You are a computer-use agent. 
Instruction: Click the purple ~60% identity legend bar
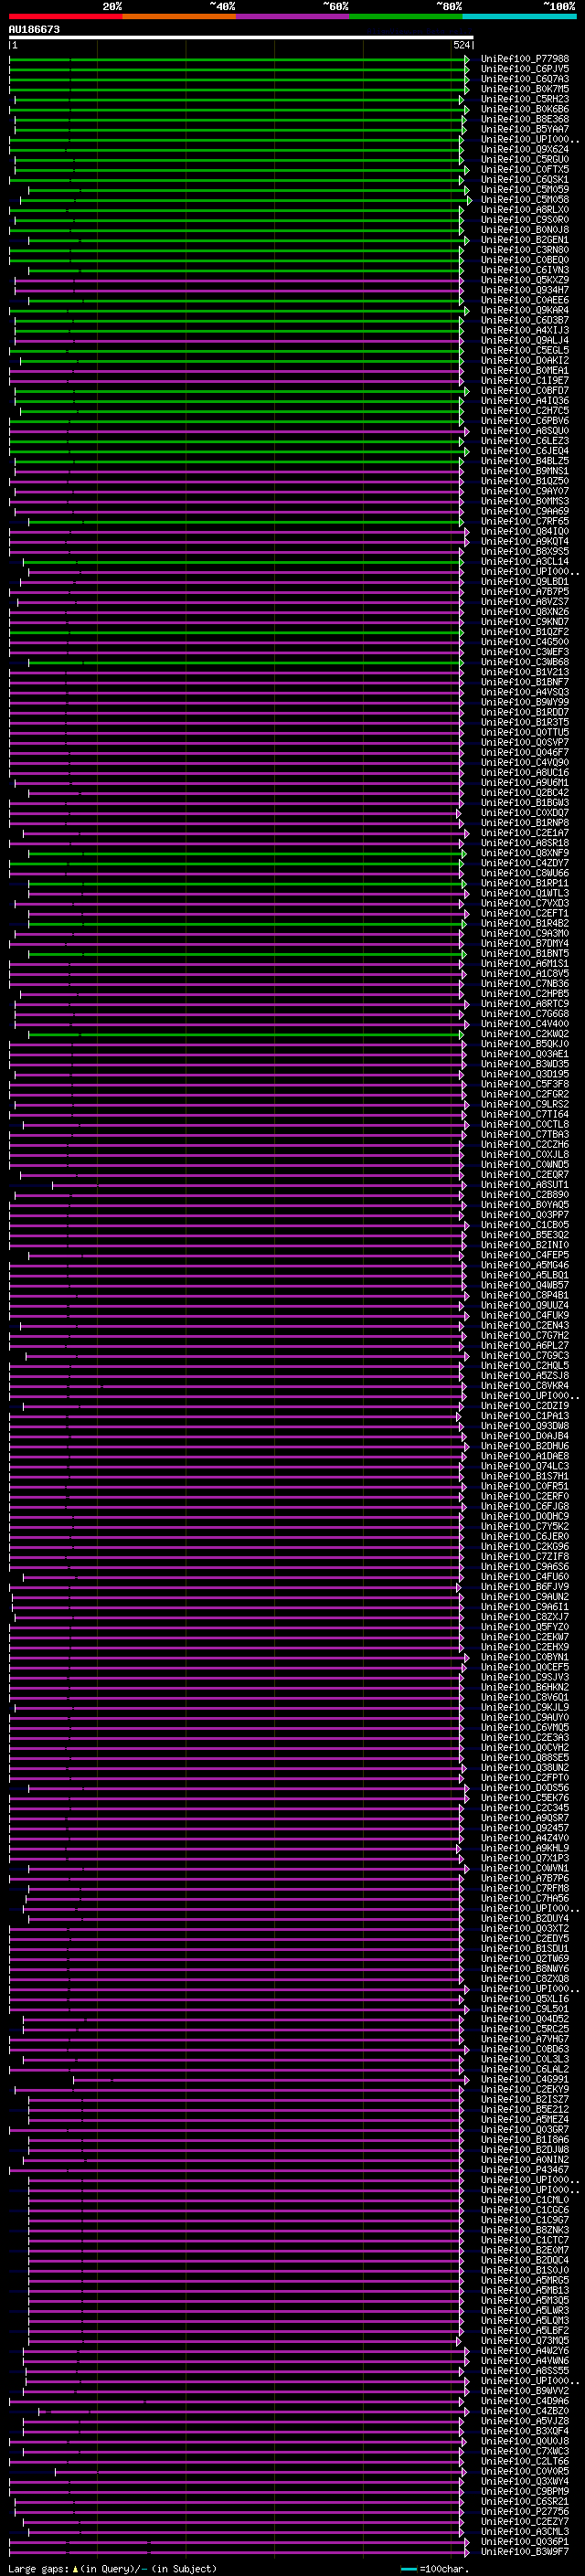click(292, 16)
